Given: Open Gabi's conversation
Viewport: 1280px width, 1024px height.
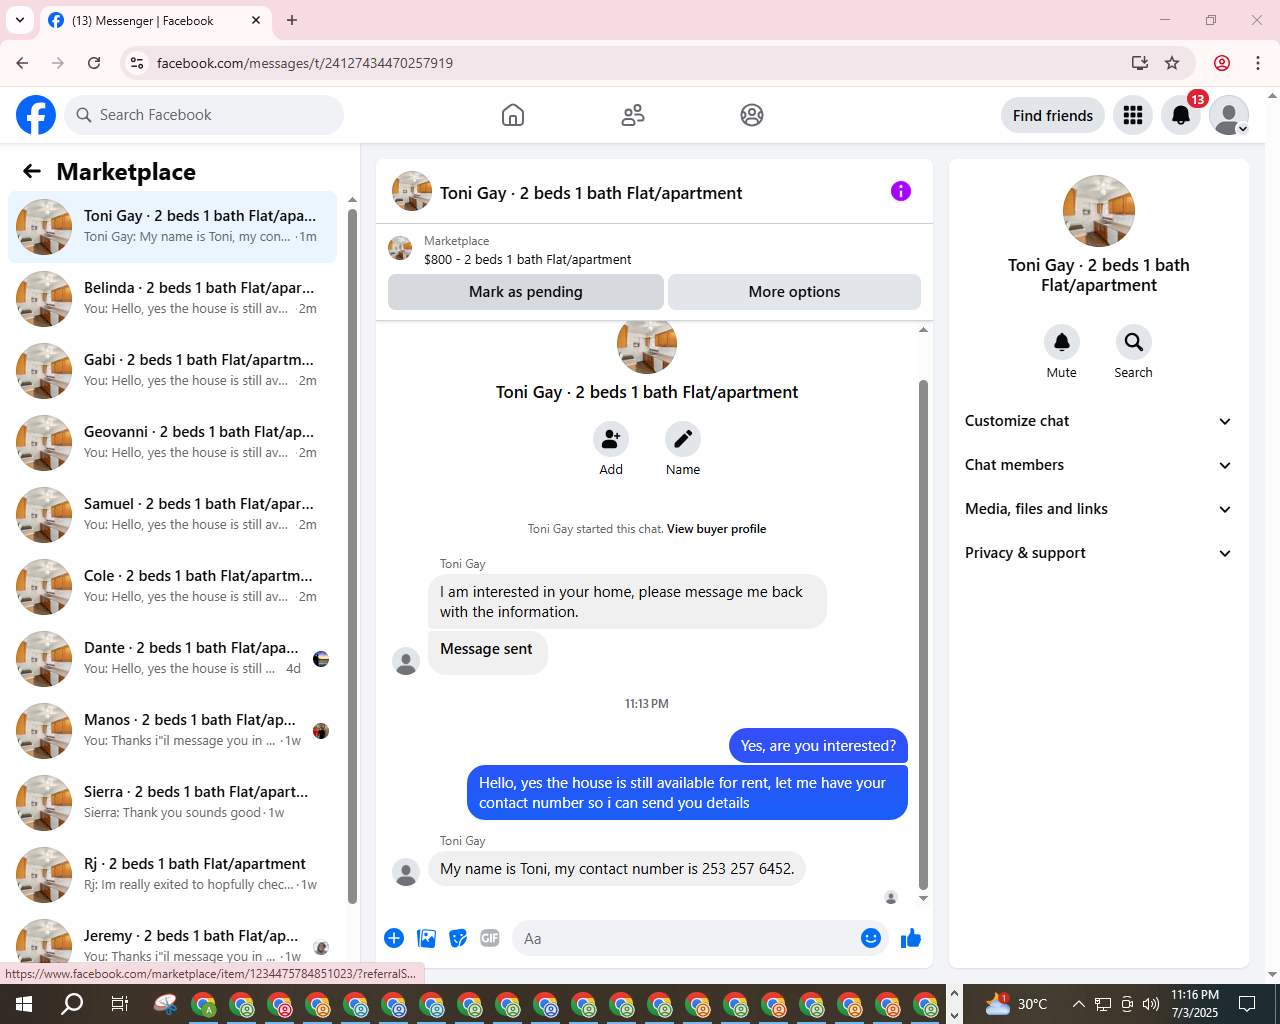Looking at the screenshot, I should [172, 371].
